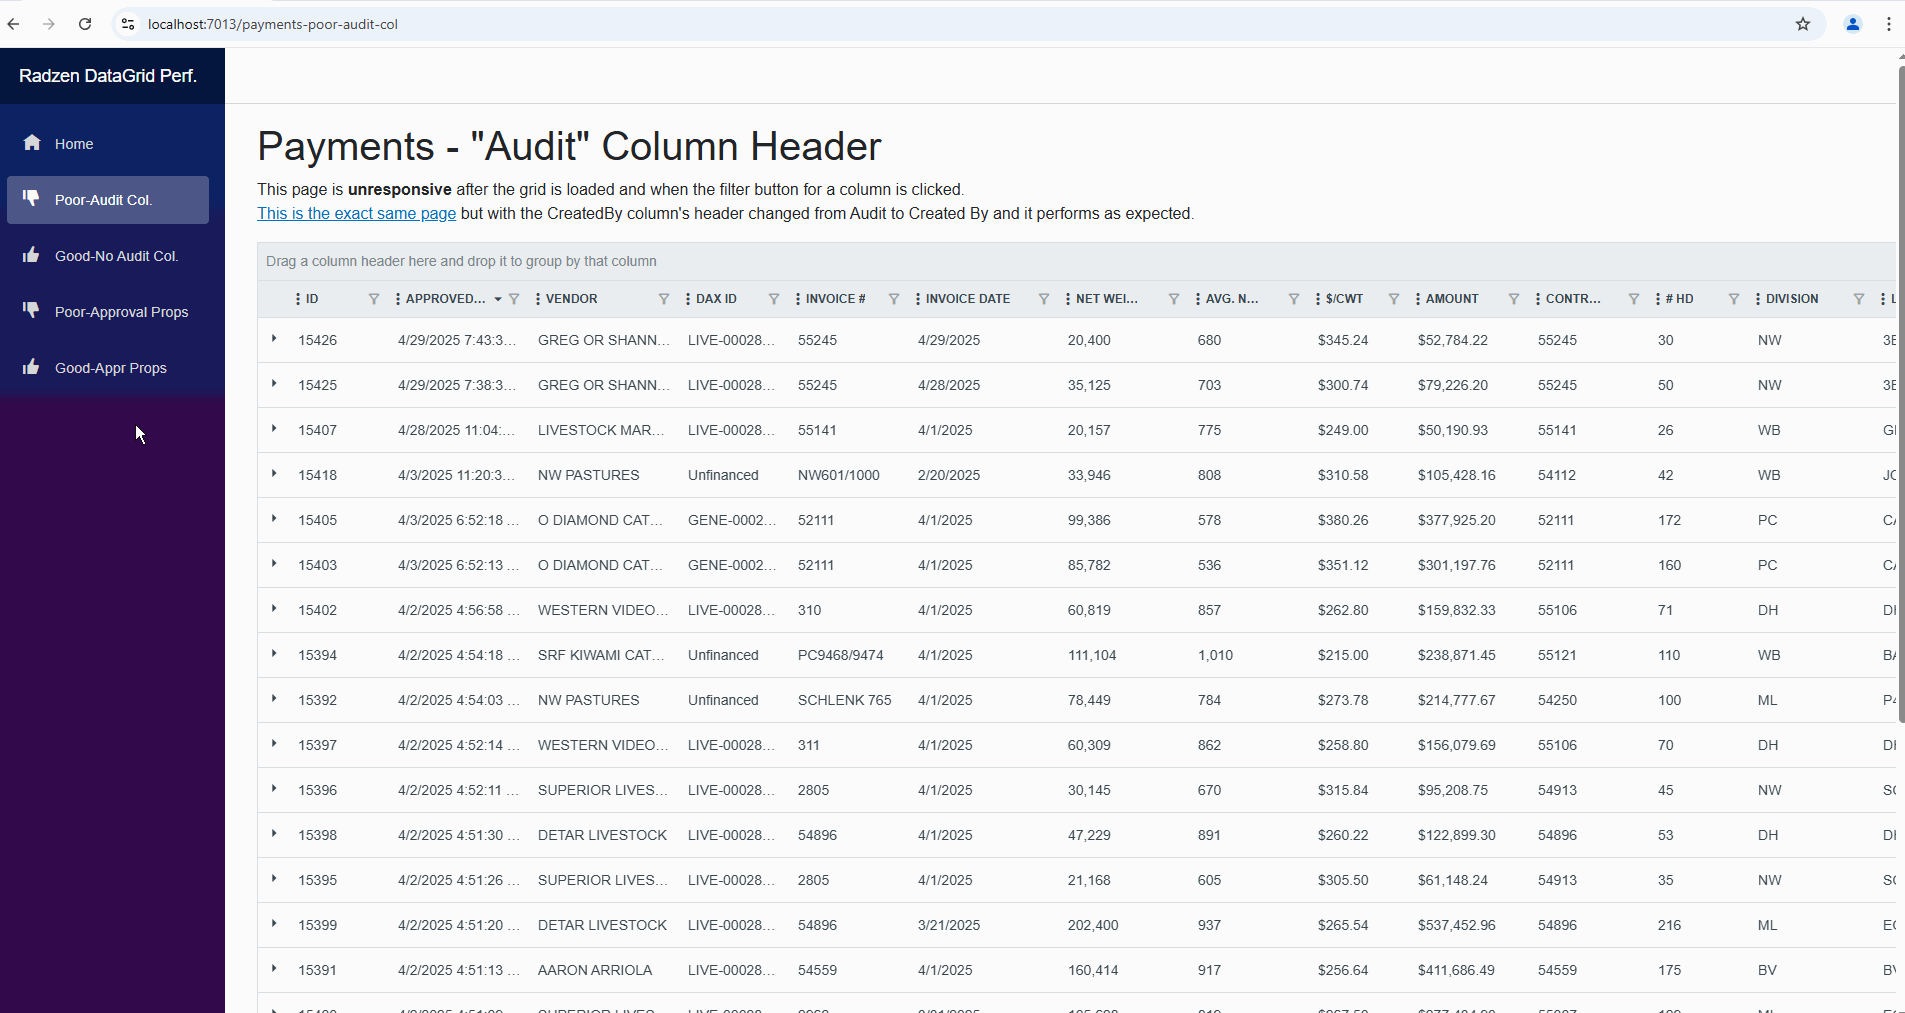Reload the page in the browser
This screenshot has height=1013, width=1905.
[85, 24]
